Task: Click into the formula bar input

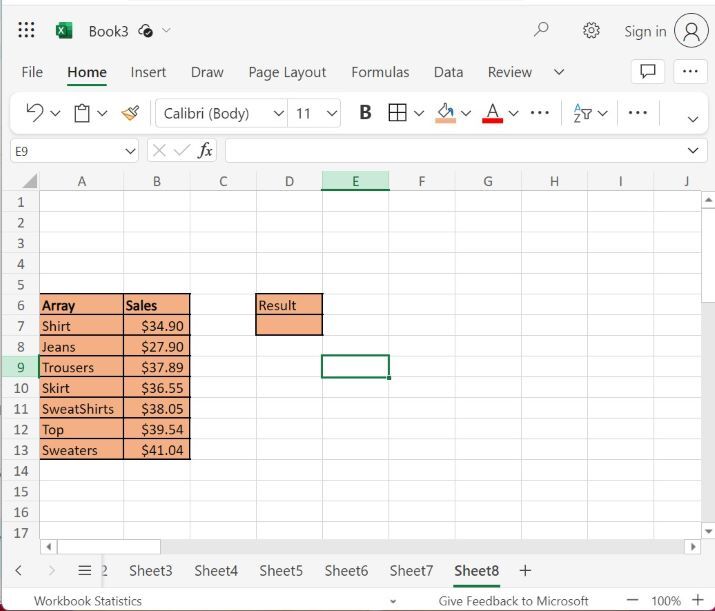Action: click(454, 150)
